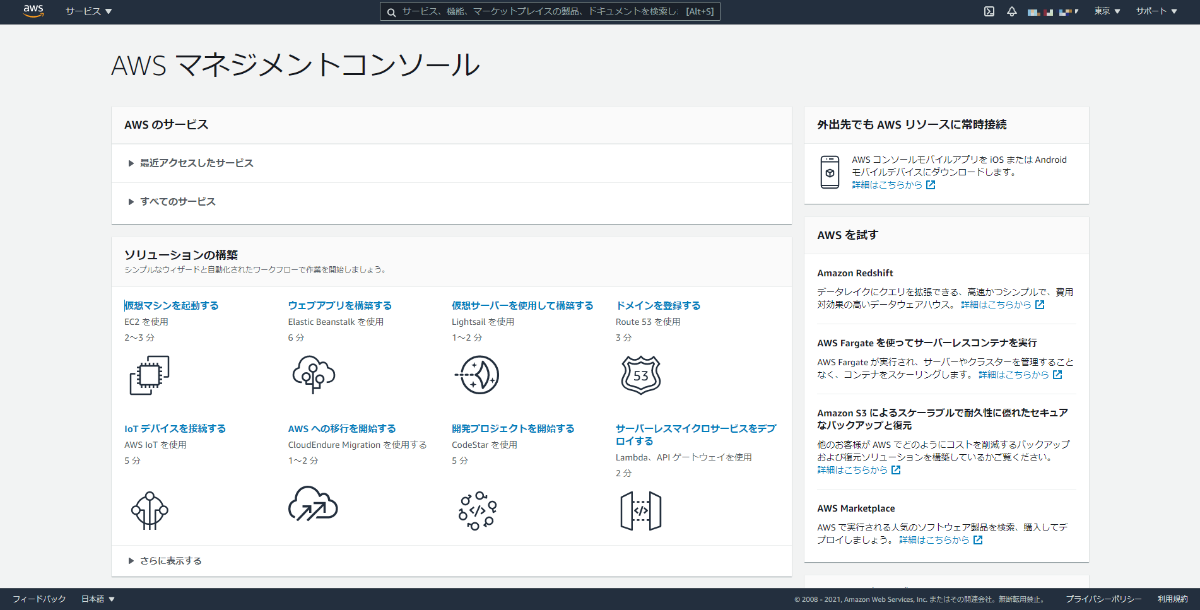Click the CodeStar code project icon

pos(477,509)
